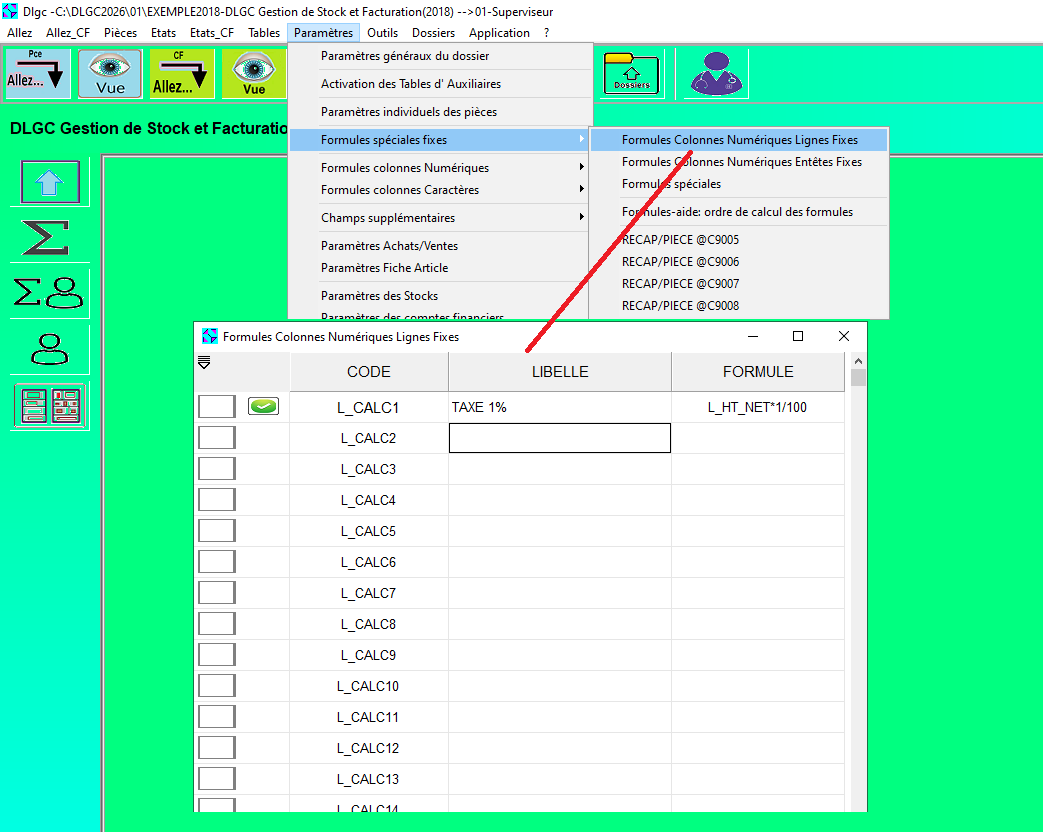Viewport: 1043px width, 832px height.
Task: Open the dual forms icon in sidebar
Action: pos(50,406)
